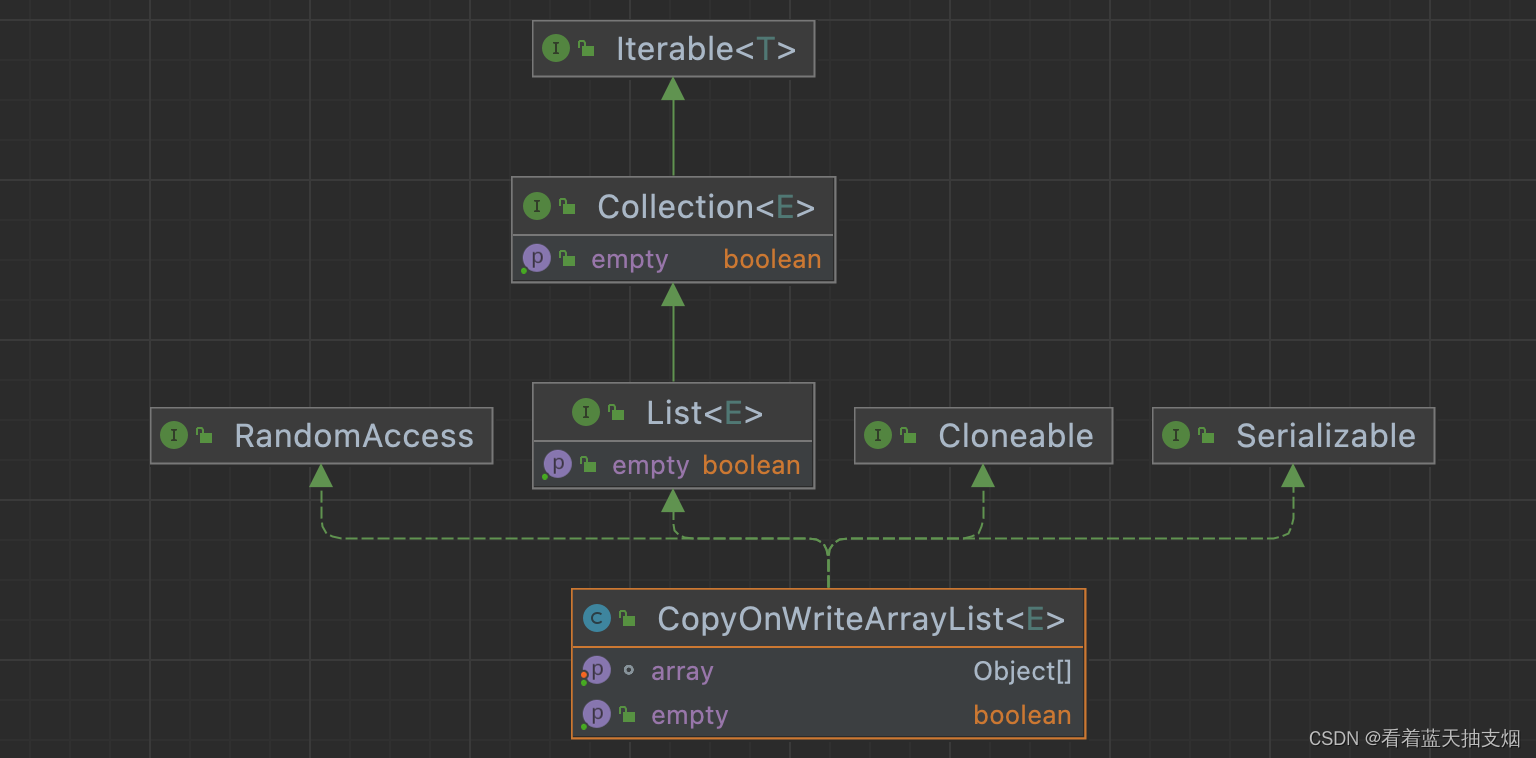
Task: Select the CopyOnWriteArrayList<E> class title
Action: coord(861,619)
